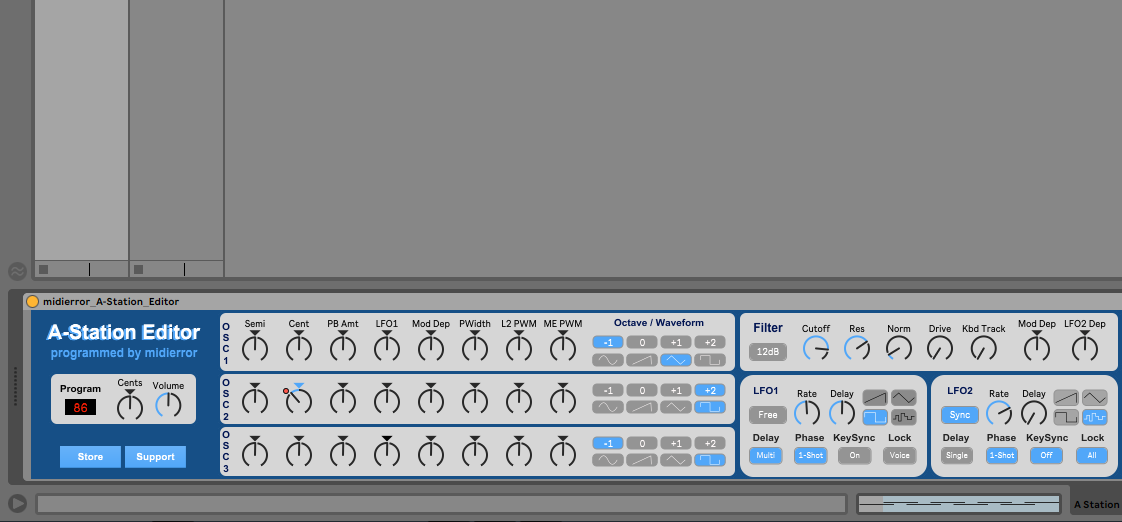Choose the LFO2 sawtooth waveform
The image size is (1122, 522).
click(x=1066, y=397)
